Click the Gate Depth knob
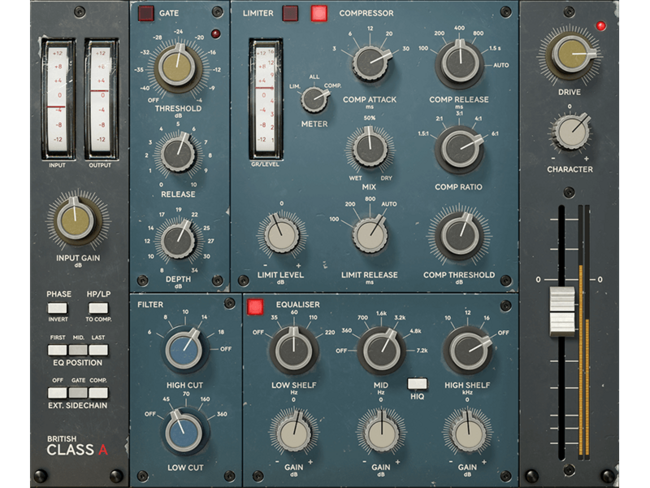The height and width of the screenshot is (488, 650). [x=177, y=240]
